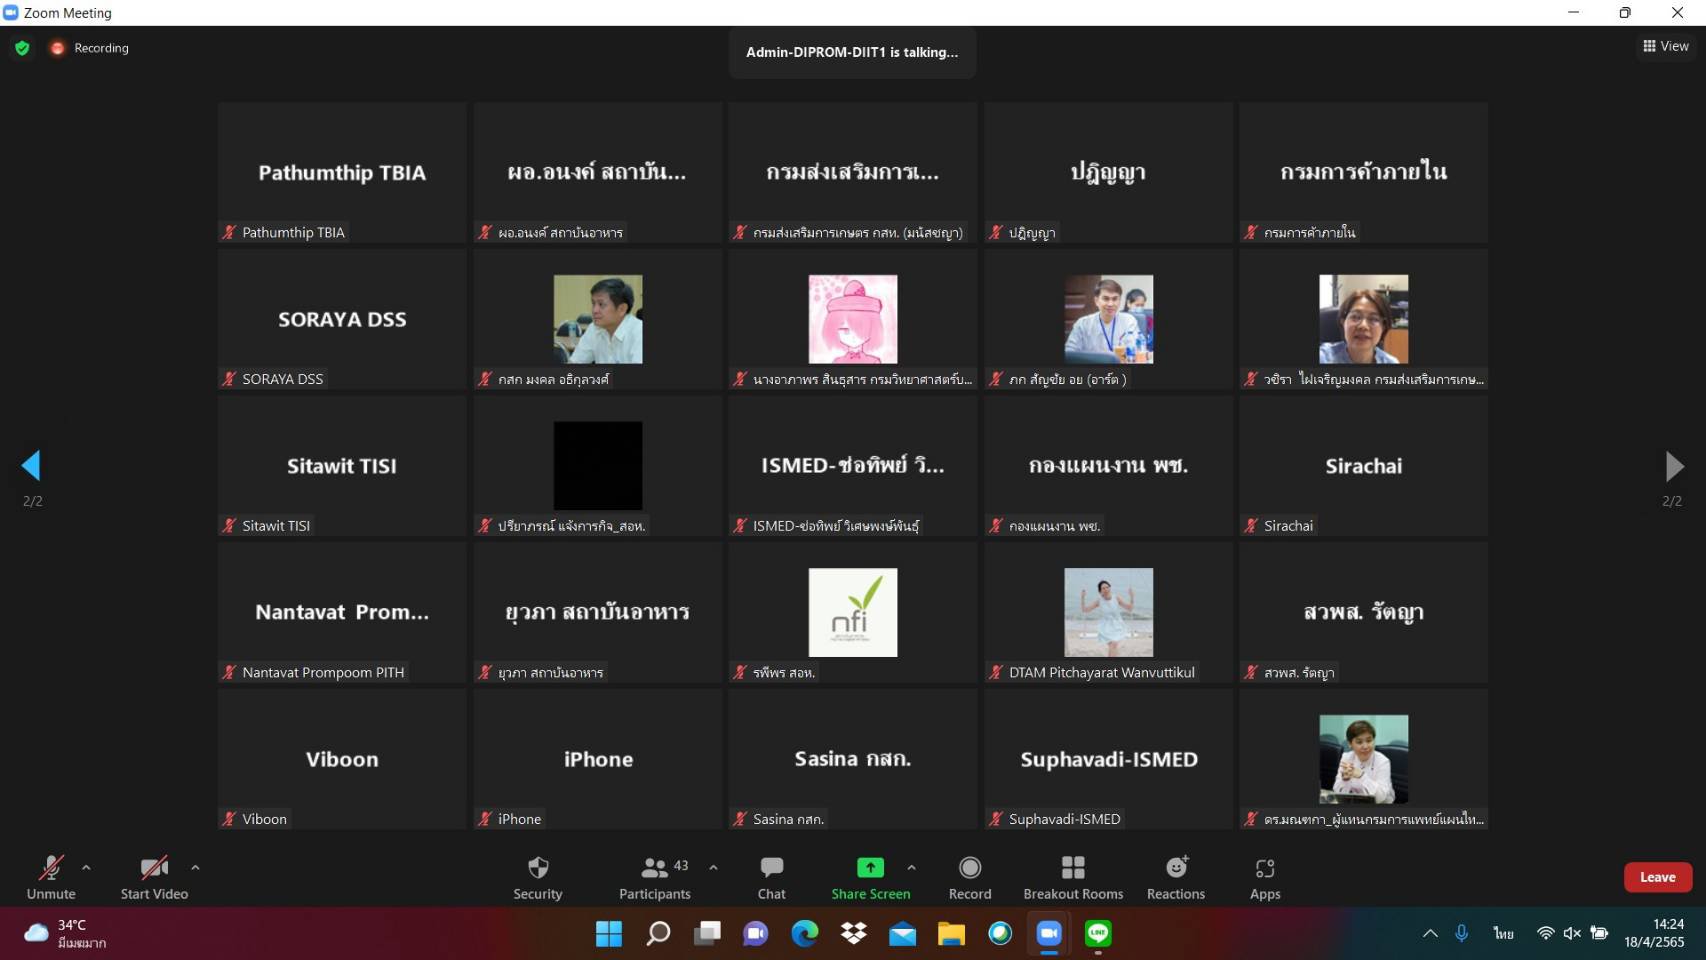The width and height of the screenshot is (1706, 960).
Task: Open clock and date 14:24
Action: point(1654,933)
